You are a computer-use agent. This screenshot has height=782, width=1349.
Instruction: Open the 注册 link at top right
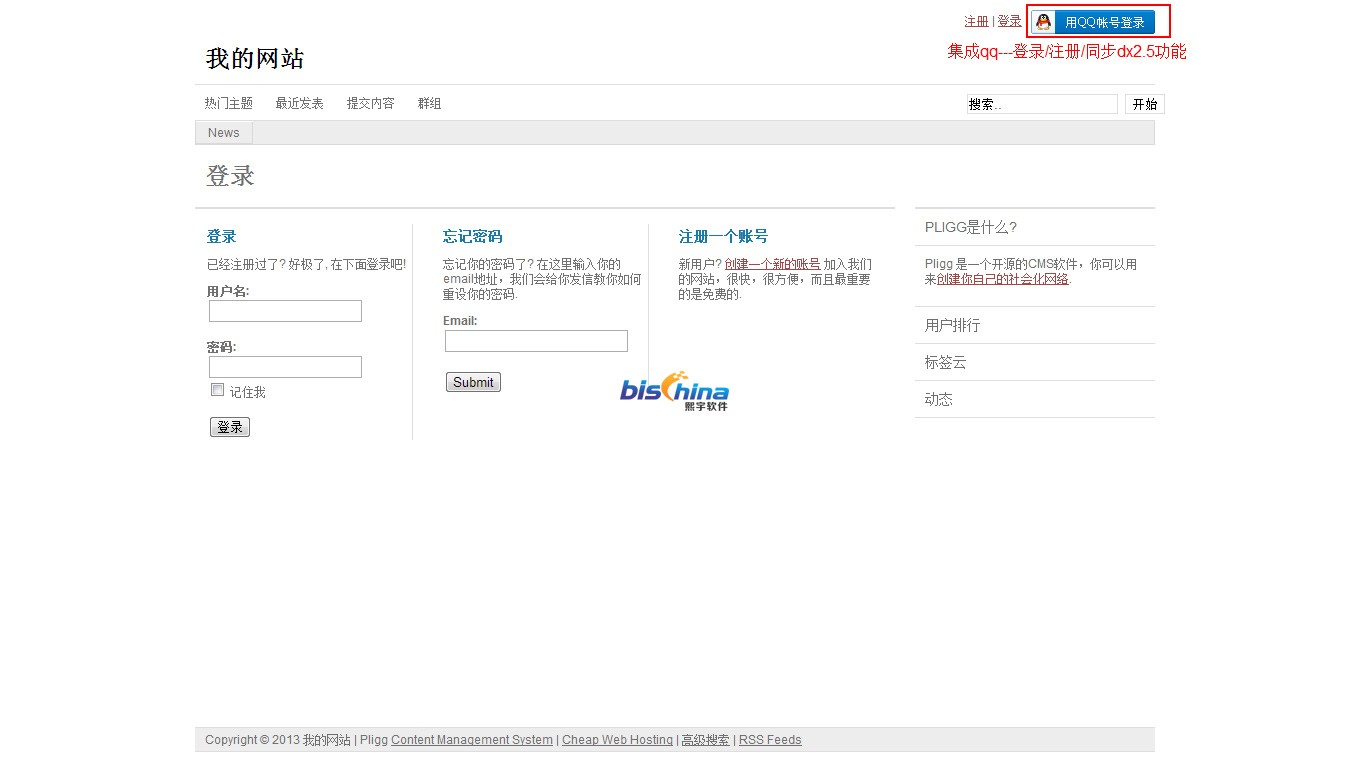point(976,21)
